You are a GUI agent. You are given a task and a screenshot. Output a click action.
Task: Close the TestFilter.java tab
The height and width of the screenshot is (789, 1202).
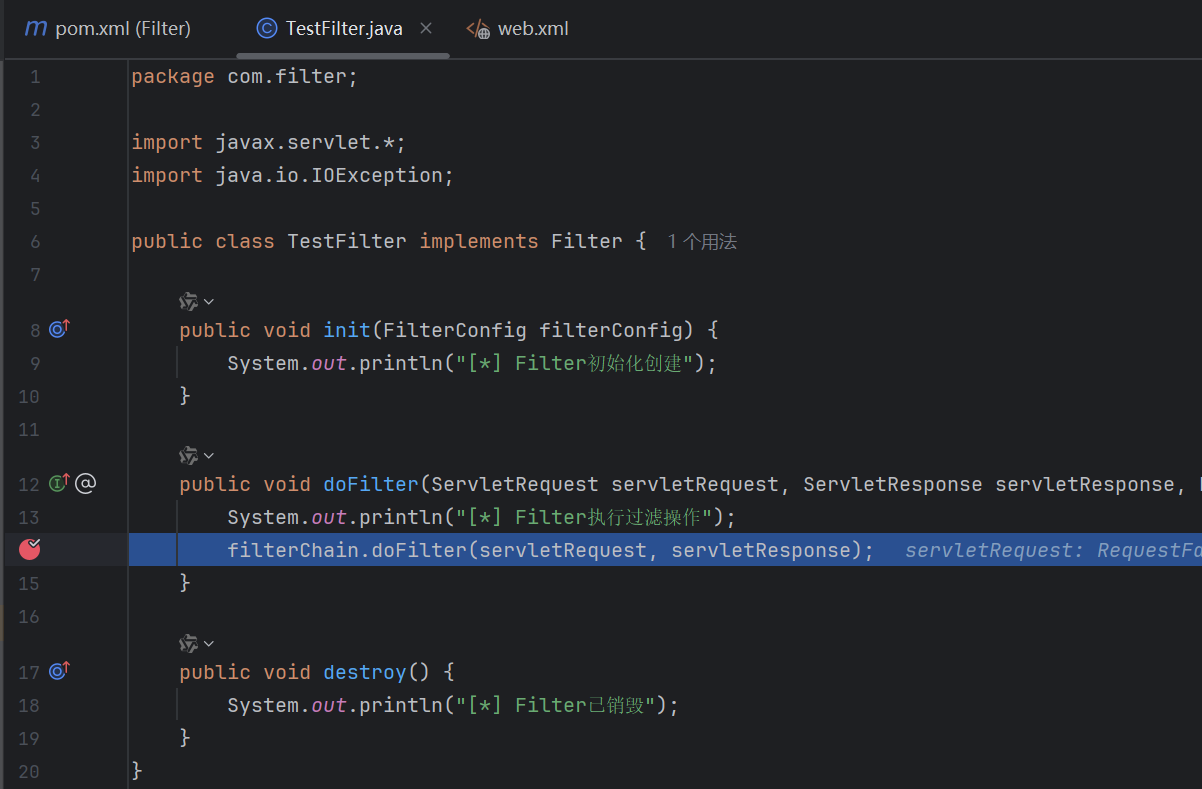(426, 28)
